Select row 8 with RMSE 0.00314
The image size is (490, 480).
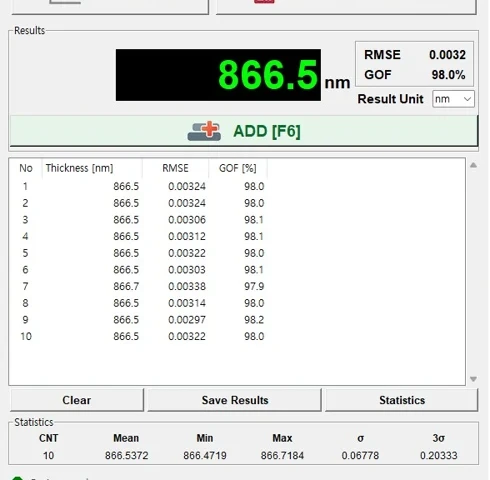(138, 303)
